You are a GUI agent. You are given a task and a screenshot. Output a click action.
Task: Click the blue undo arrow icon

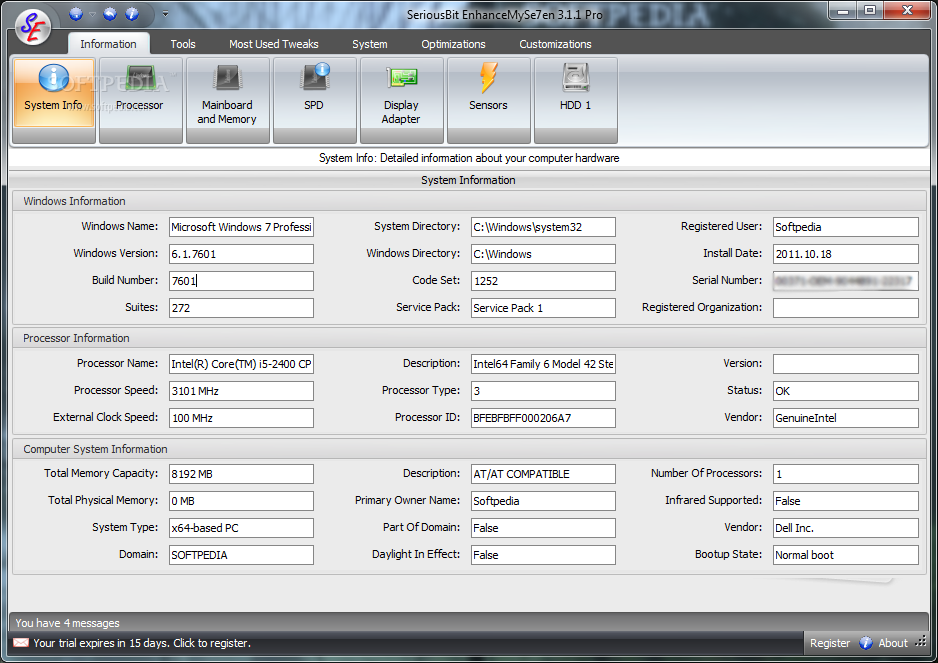coord(109,14)
